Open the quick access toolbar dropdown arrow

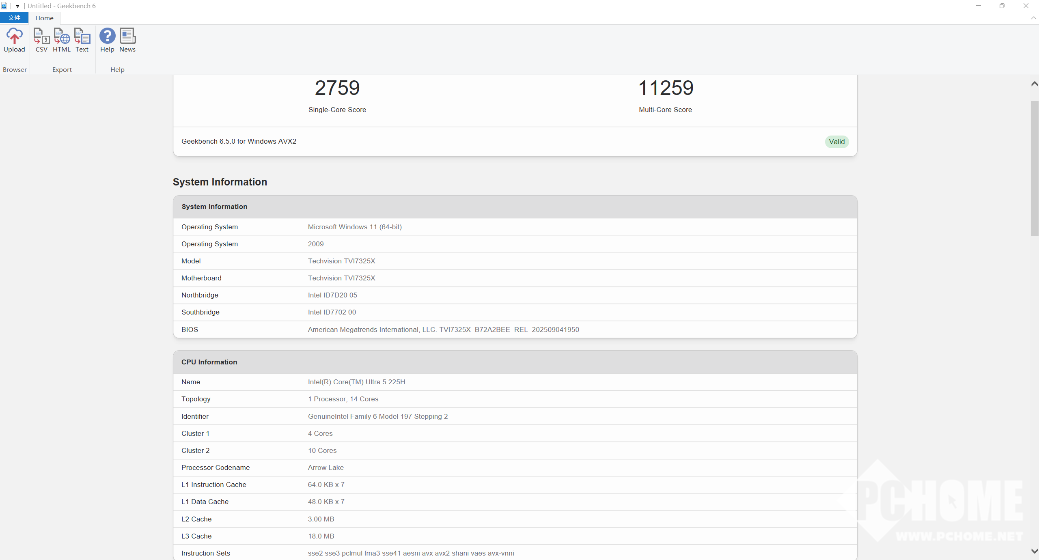[18, 6]
